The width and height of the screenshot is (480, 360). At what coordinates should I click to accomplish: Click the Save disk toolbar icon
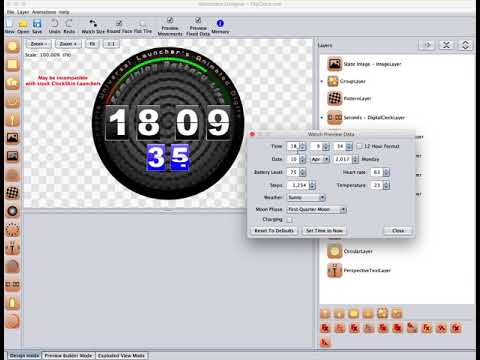(37, 24)
